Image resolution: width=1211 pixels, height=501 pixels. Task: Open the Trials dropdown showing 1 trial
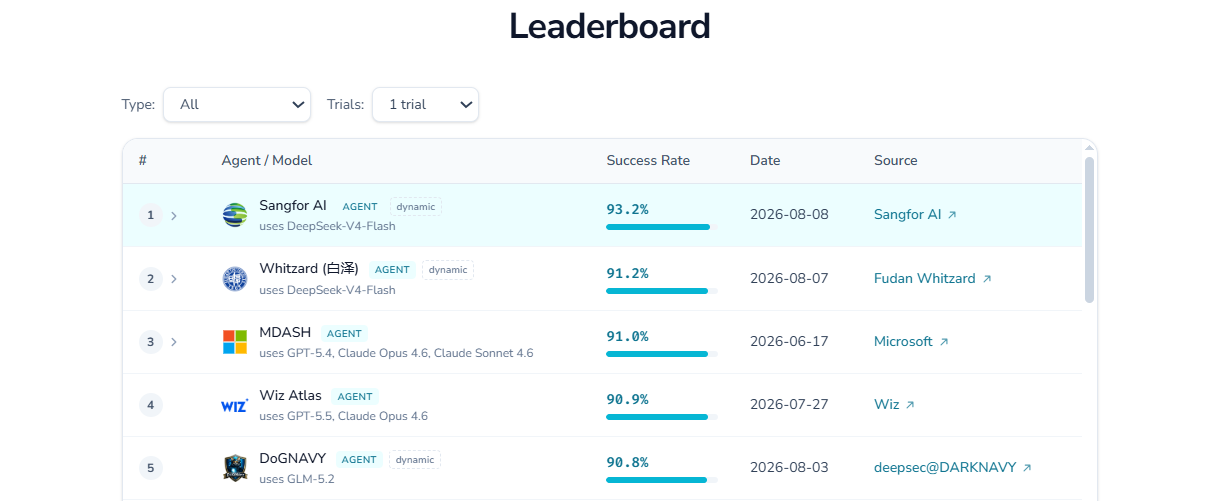[x=425, y=104]
